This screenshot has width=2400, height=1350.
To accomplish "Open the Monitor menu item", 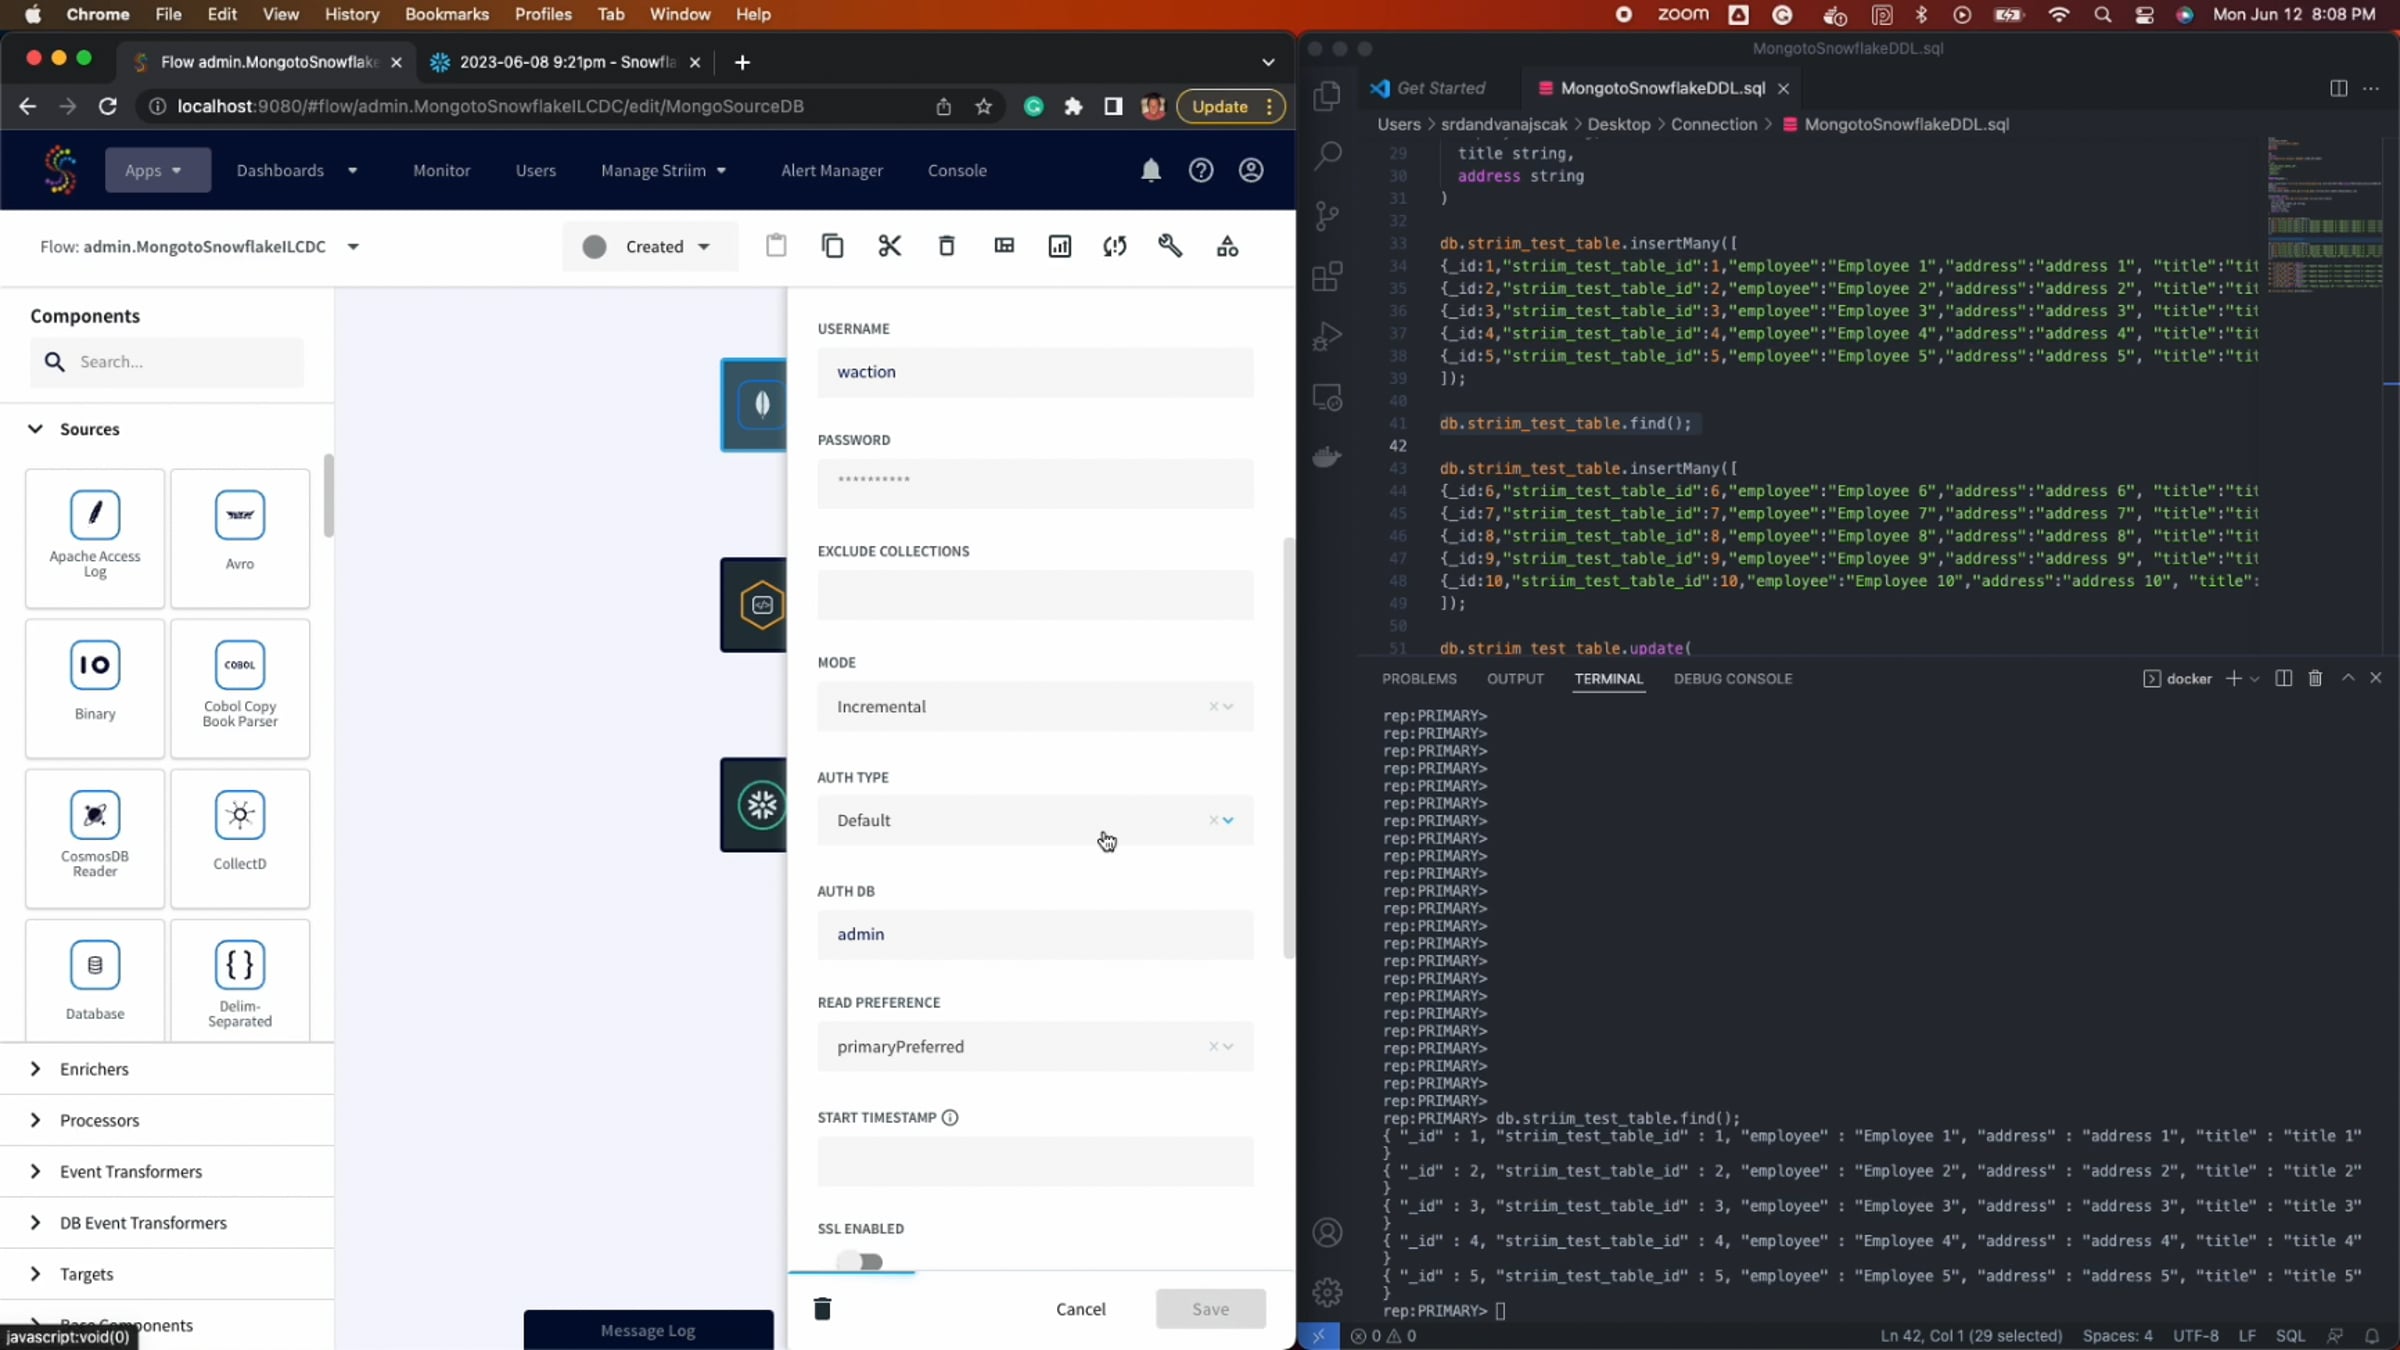I will tap(441, 170).
